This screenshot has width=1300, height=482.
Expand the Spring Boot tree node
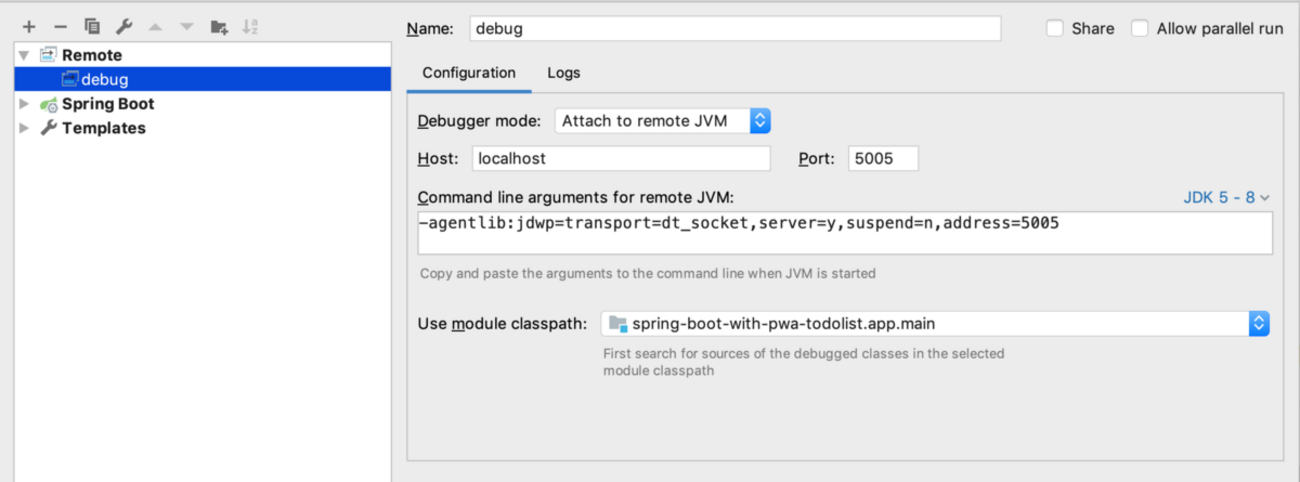click(24, 104)
